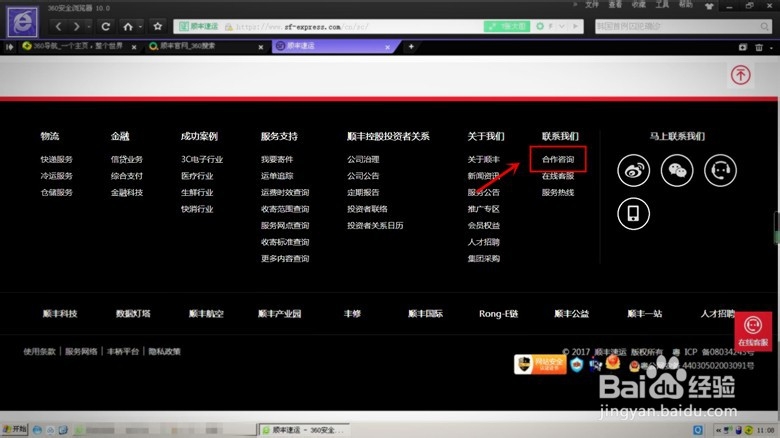Open the 快递服务 link

click(56, 159)
